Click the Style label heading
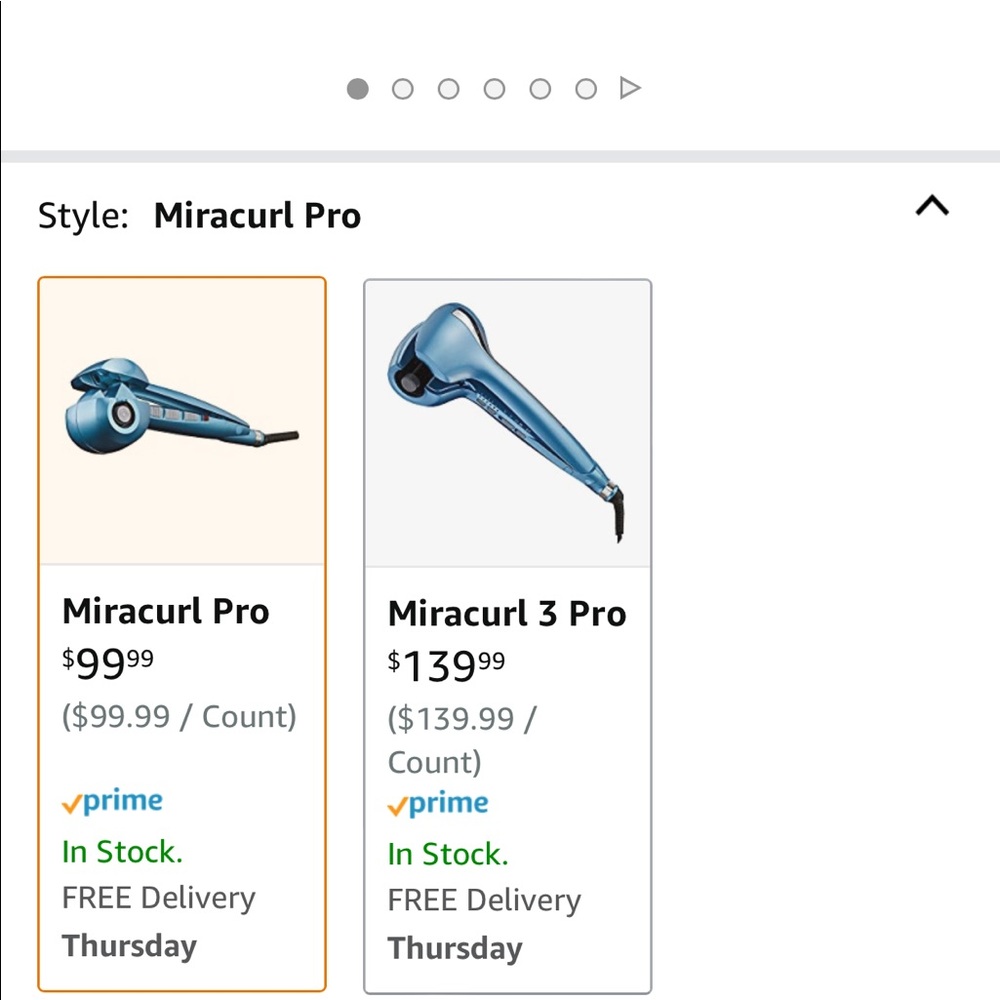 click(x=83, y=215)
